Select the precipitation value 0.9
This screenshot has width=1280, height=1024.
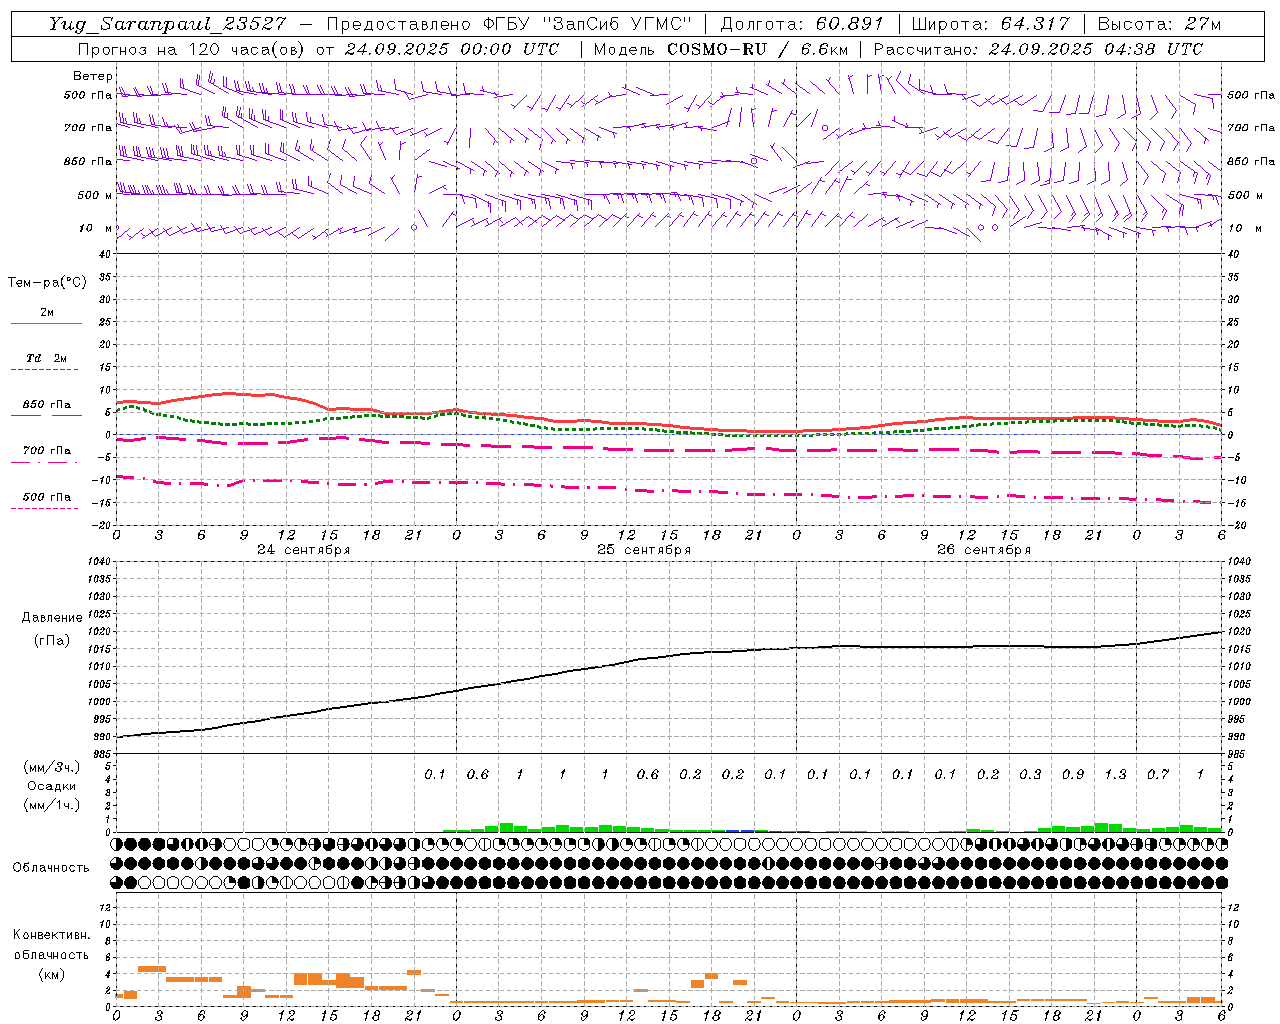click(1073, 774)
